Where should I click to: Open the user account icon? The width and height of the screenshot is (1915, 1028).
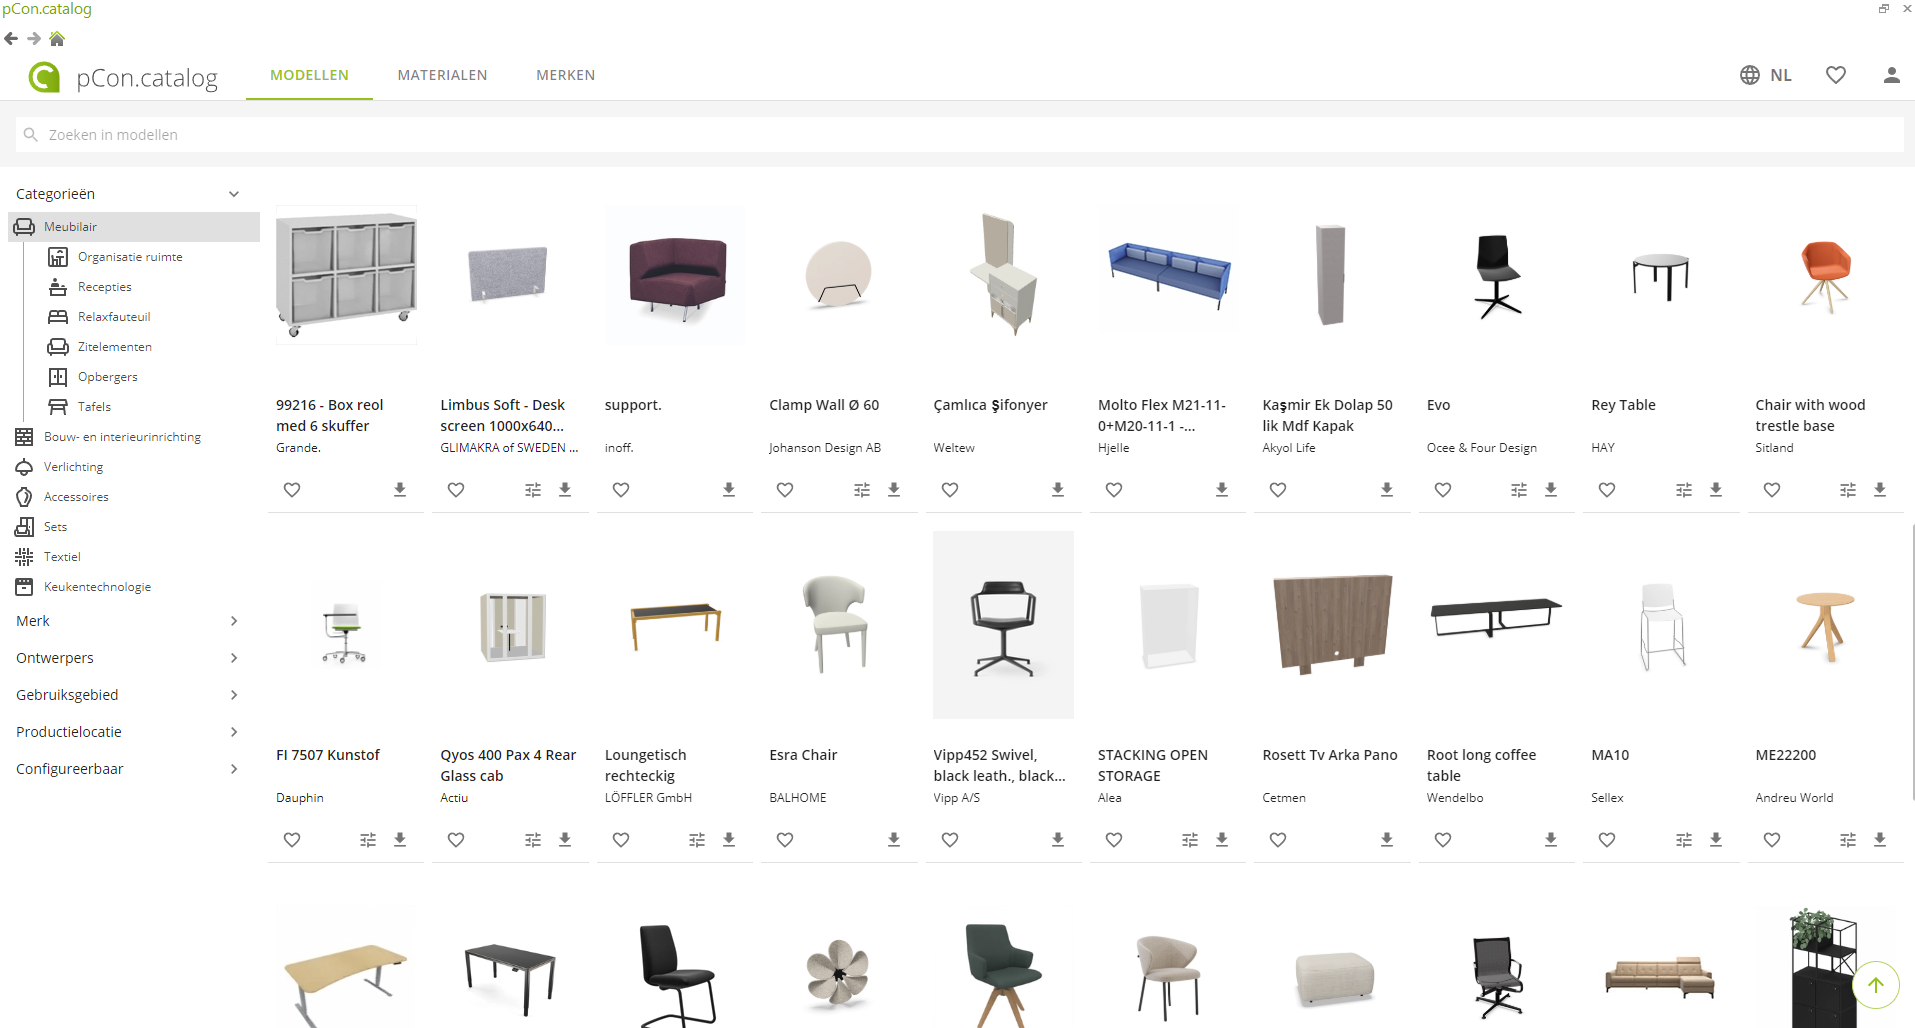(x=1891, y=75)
